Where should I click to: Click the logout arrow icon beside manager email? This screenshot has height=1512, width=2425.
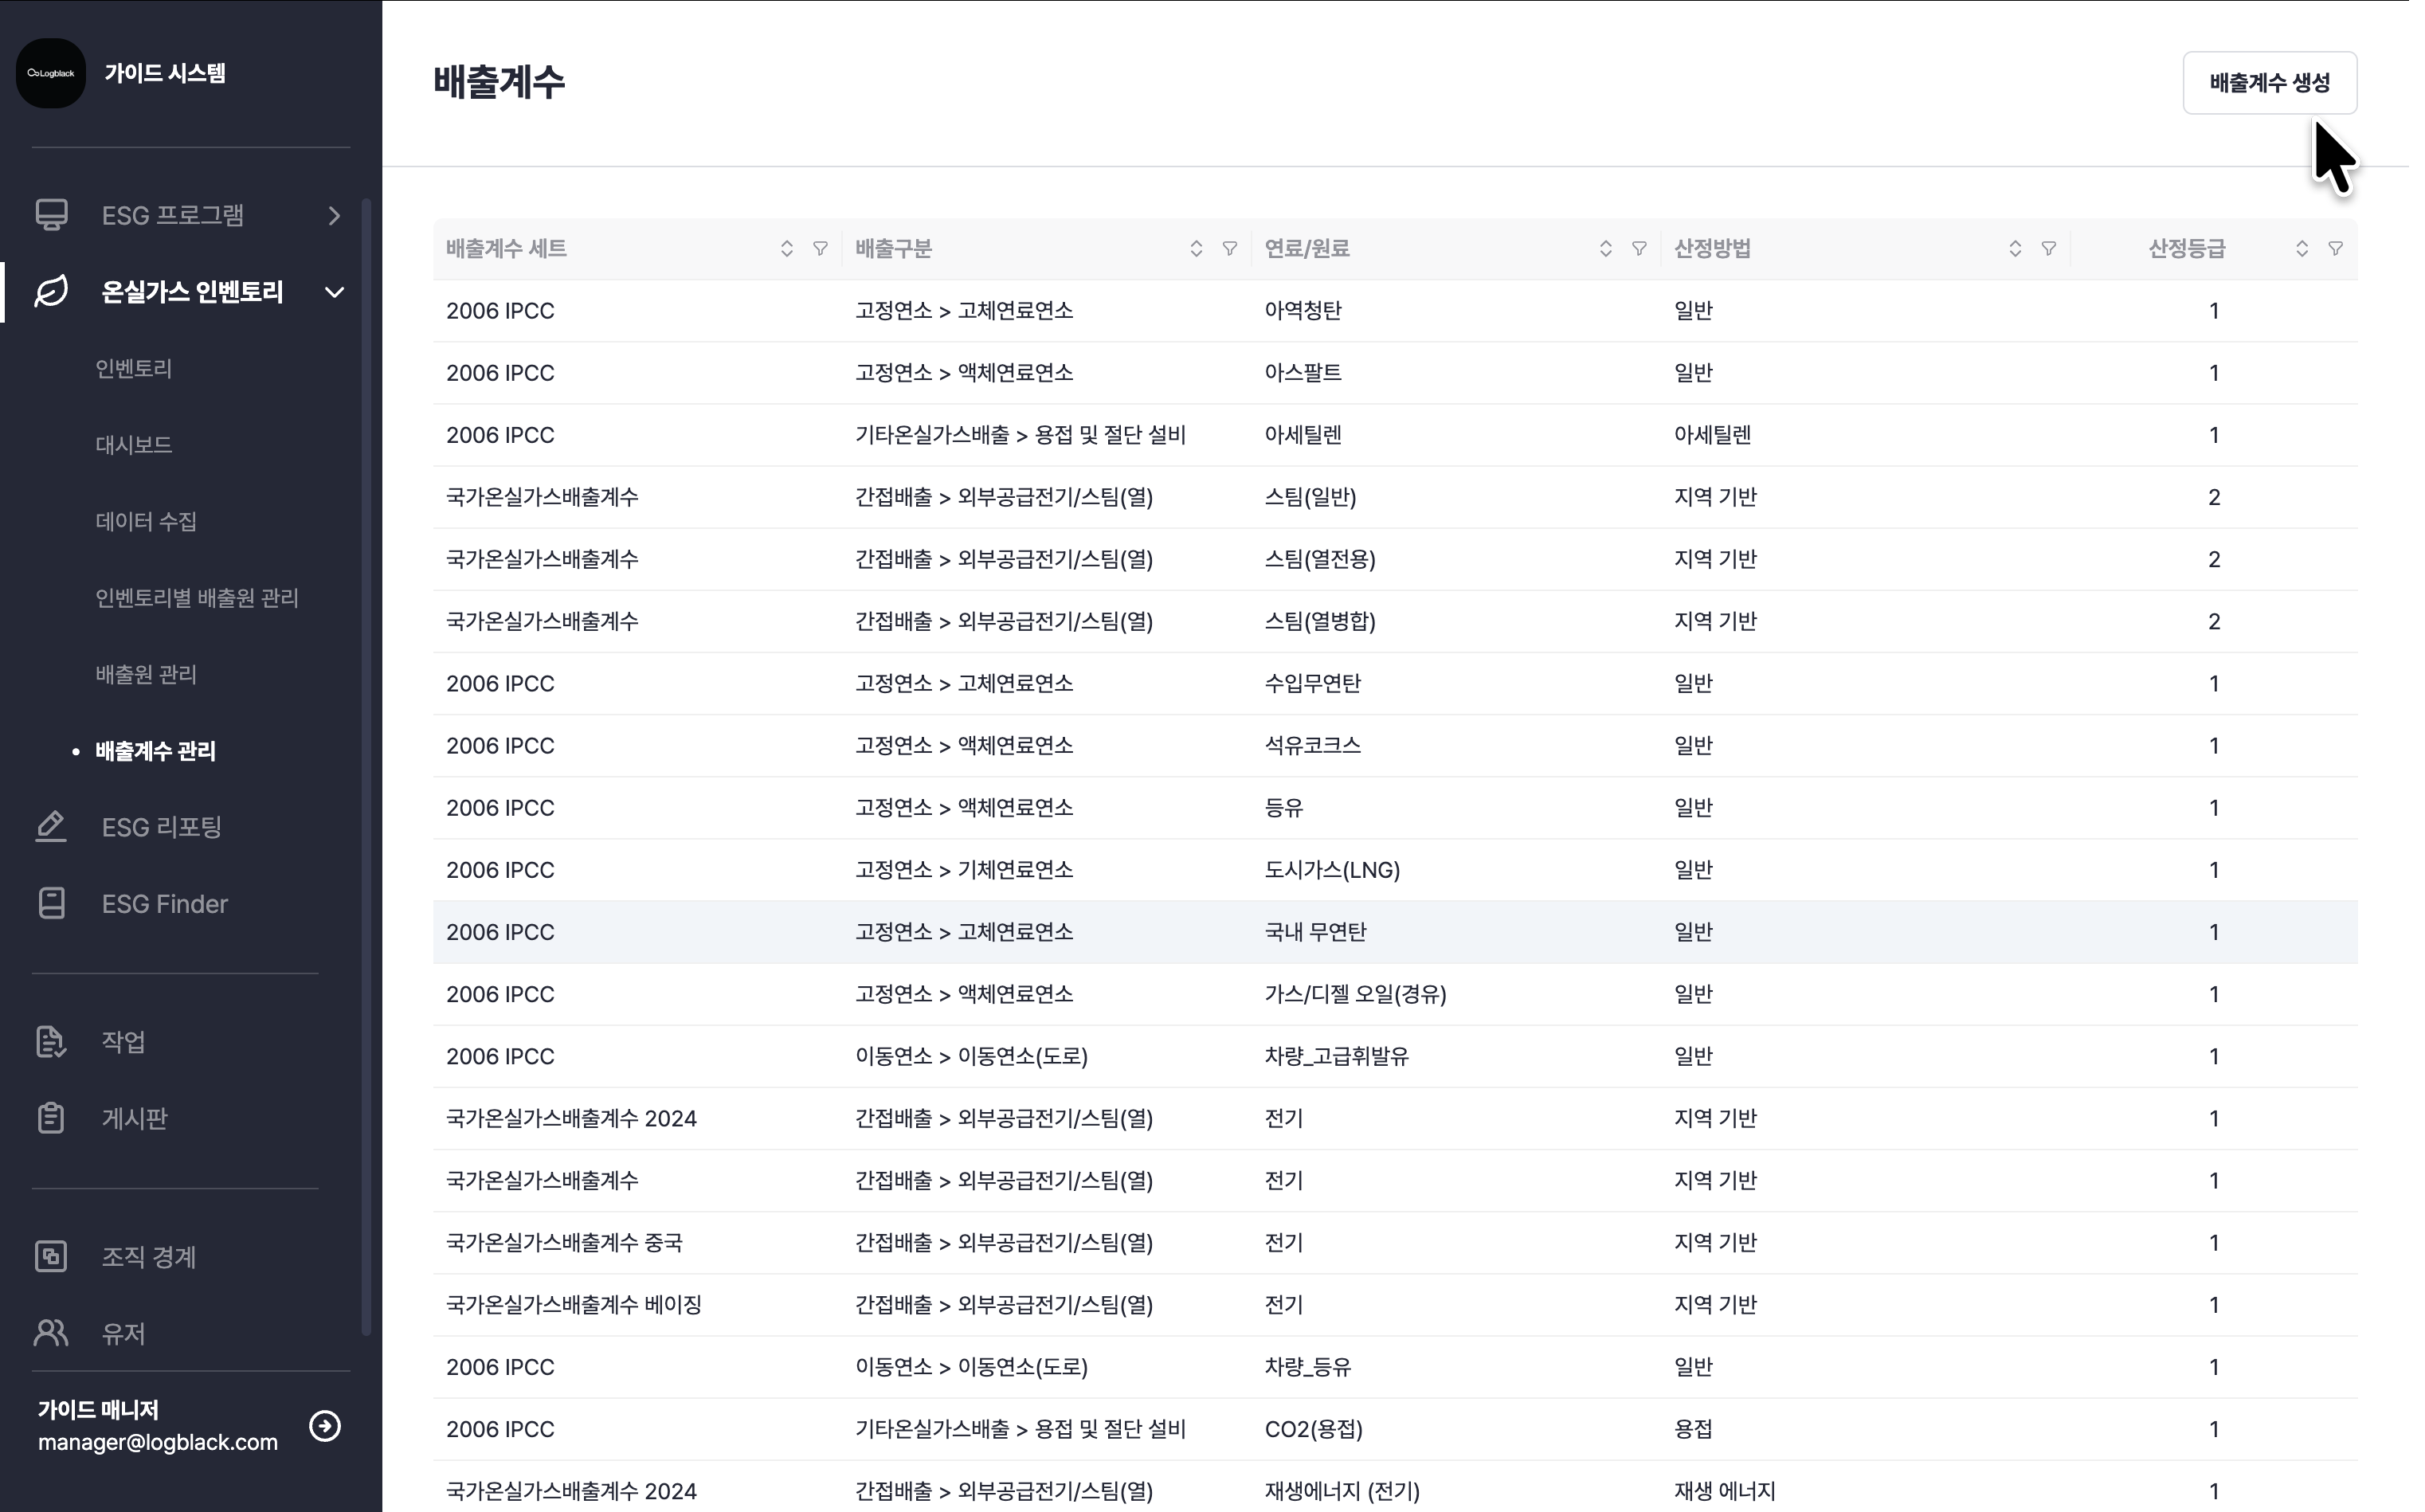[x=325, y=1425]
